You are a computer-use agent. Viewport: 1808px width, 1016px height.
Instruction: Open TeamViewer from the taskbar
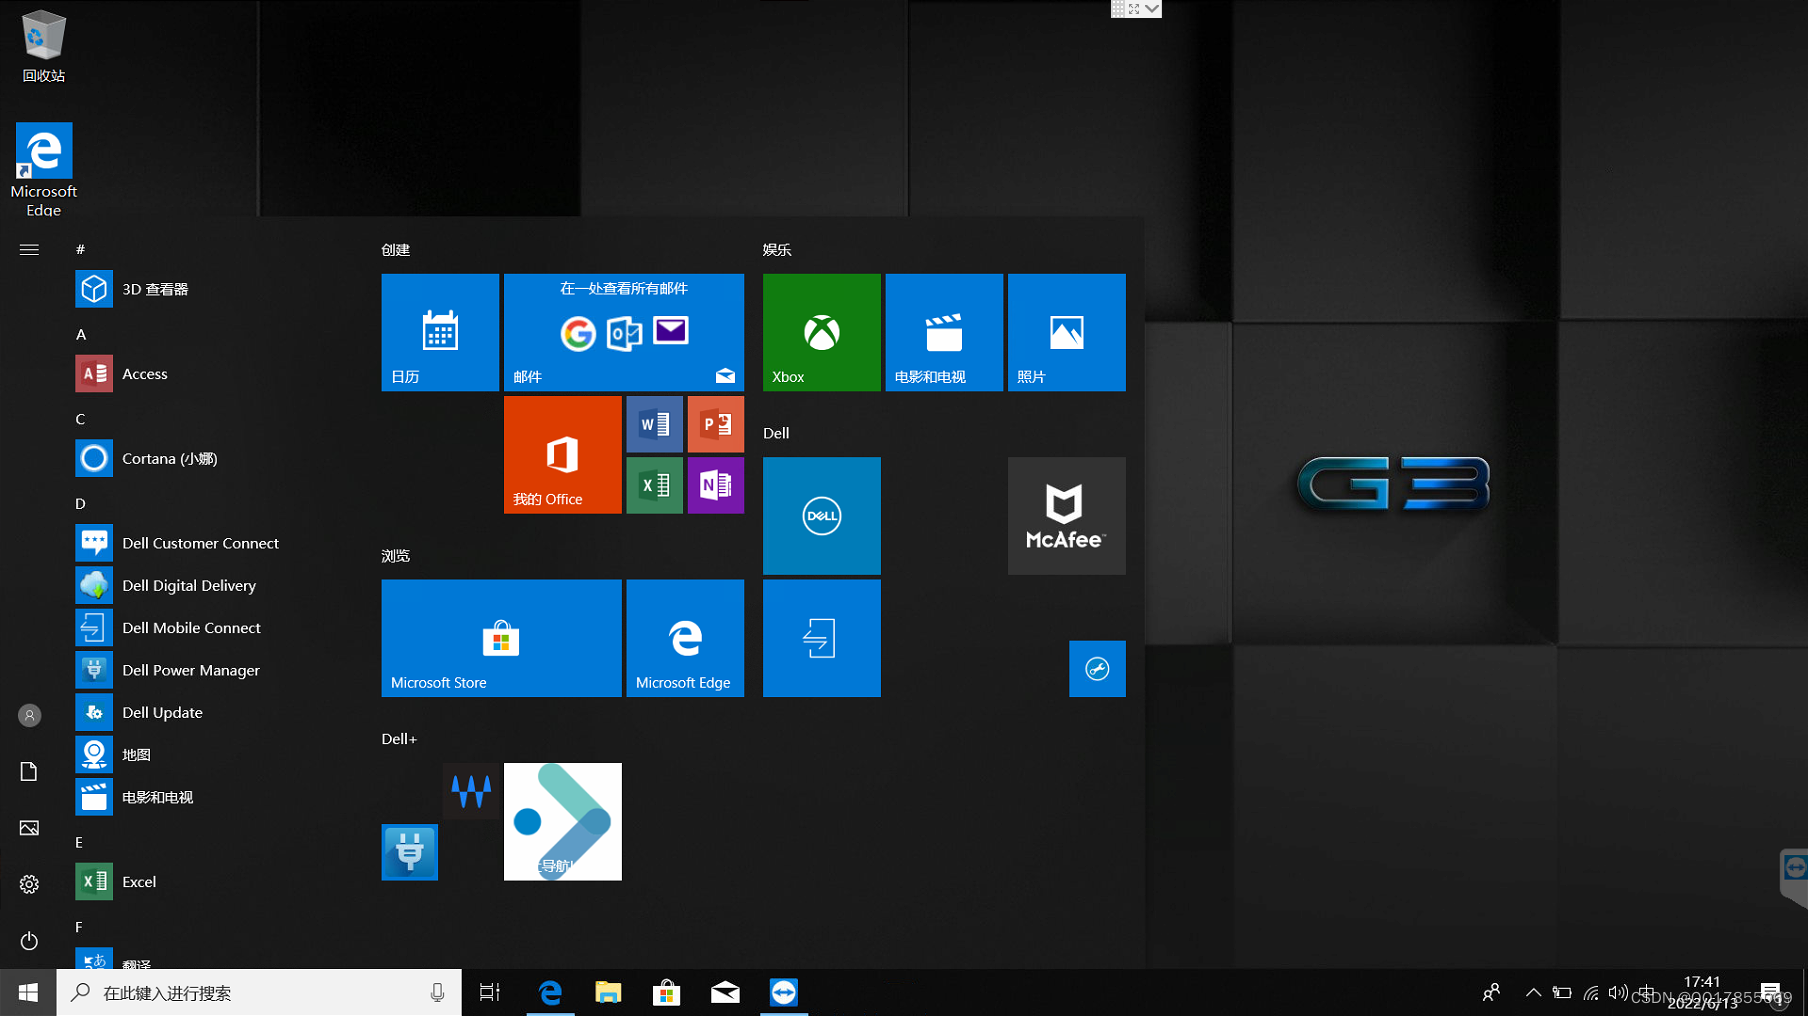[784, 992]
